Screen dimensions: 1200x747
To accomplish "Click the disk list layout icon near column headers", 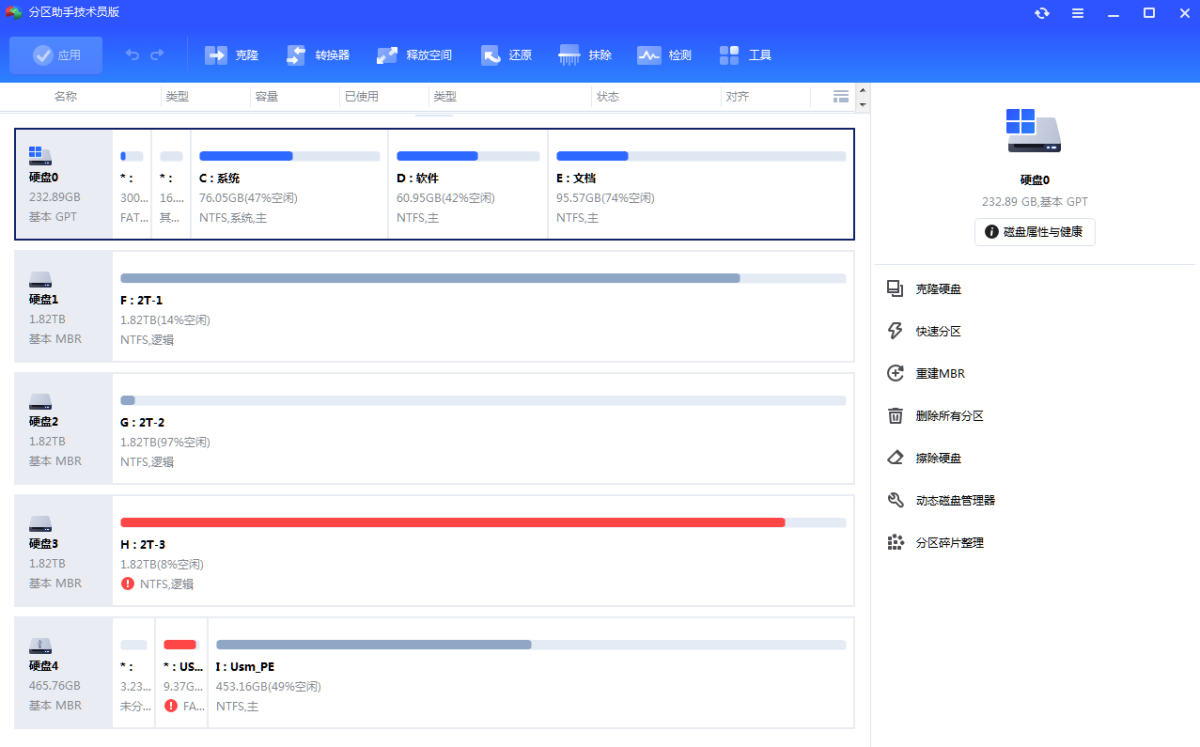I will [x=840, y=96].
